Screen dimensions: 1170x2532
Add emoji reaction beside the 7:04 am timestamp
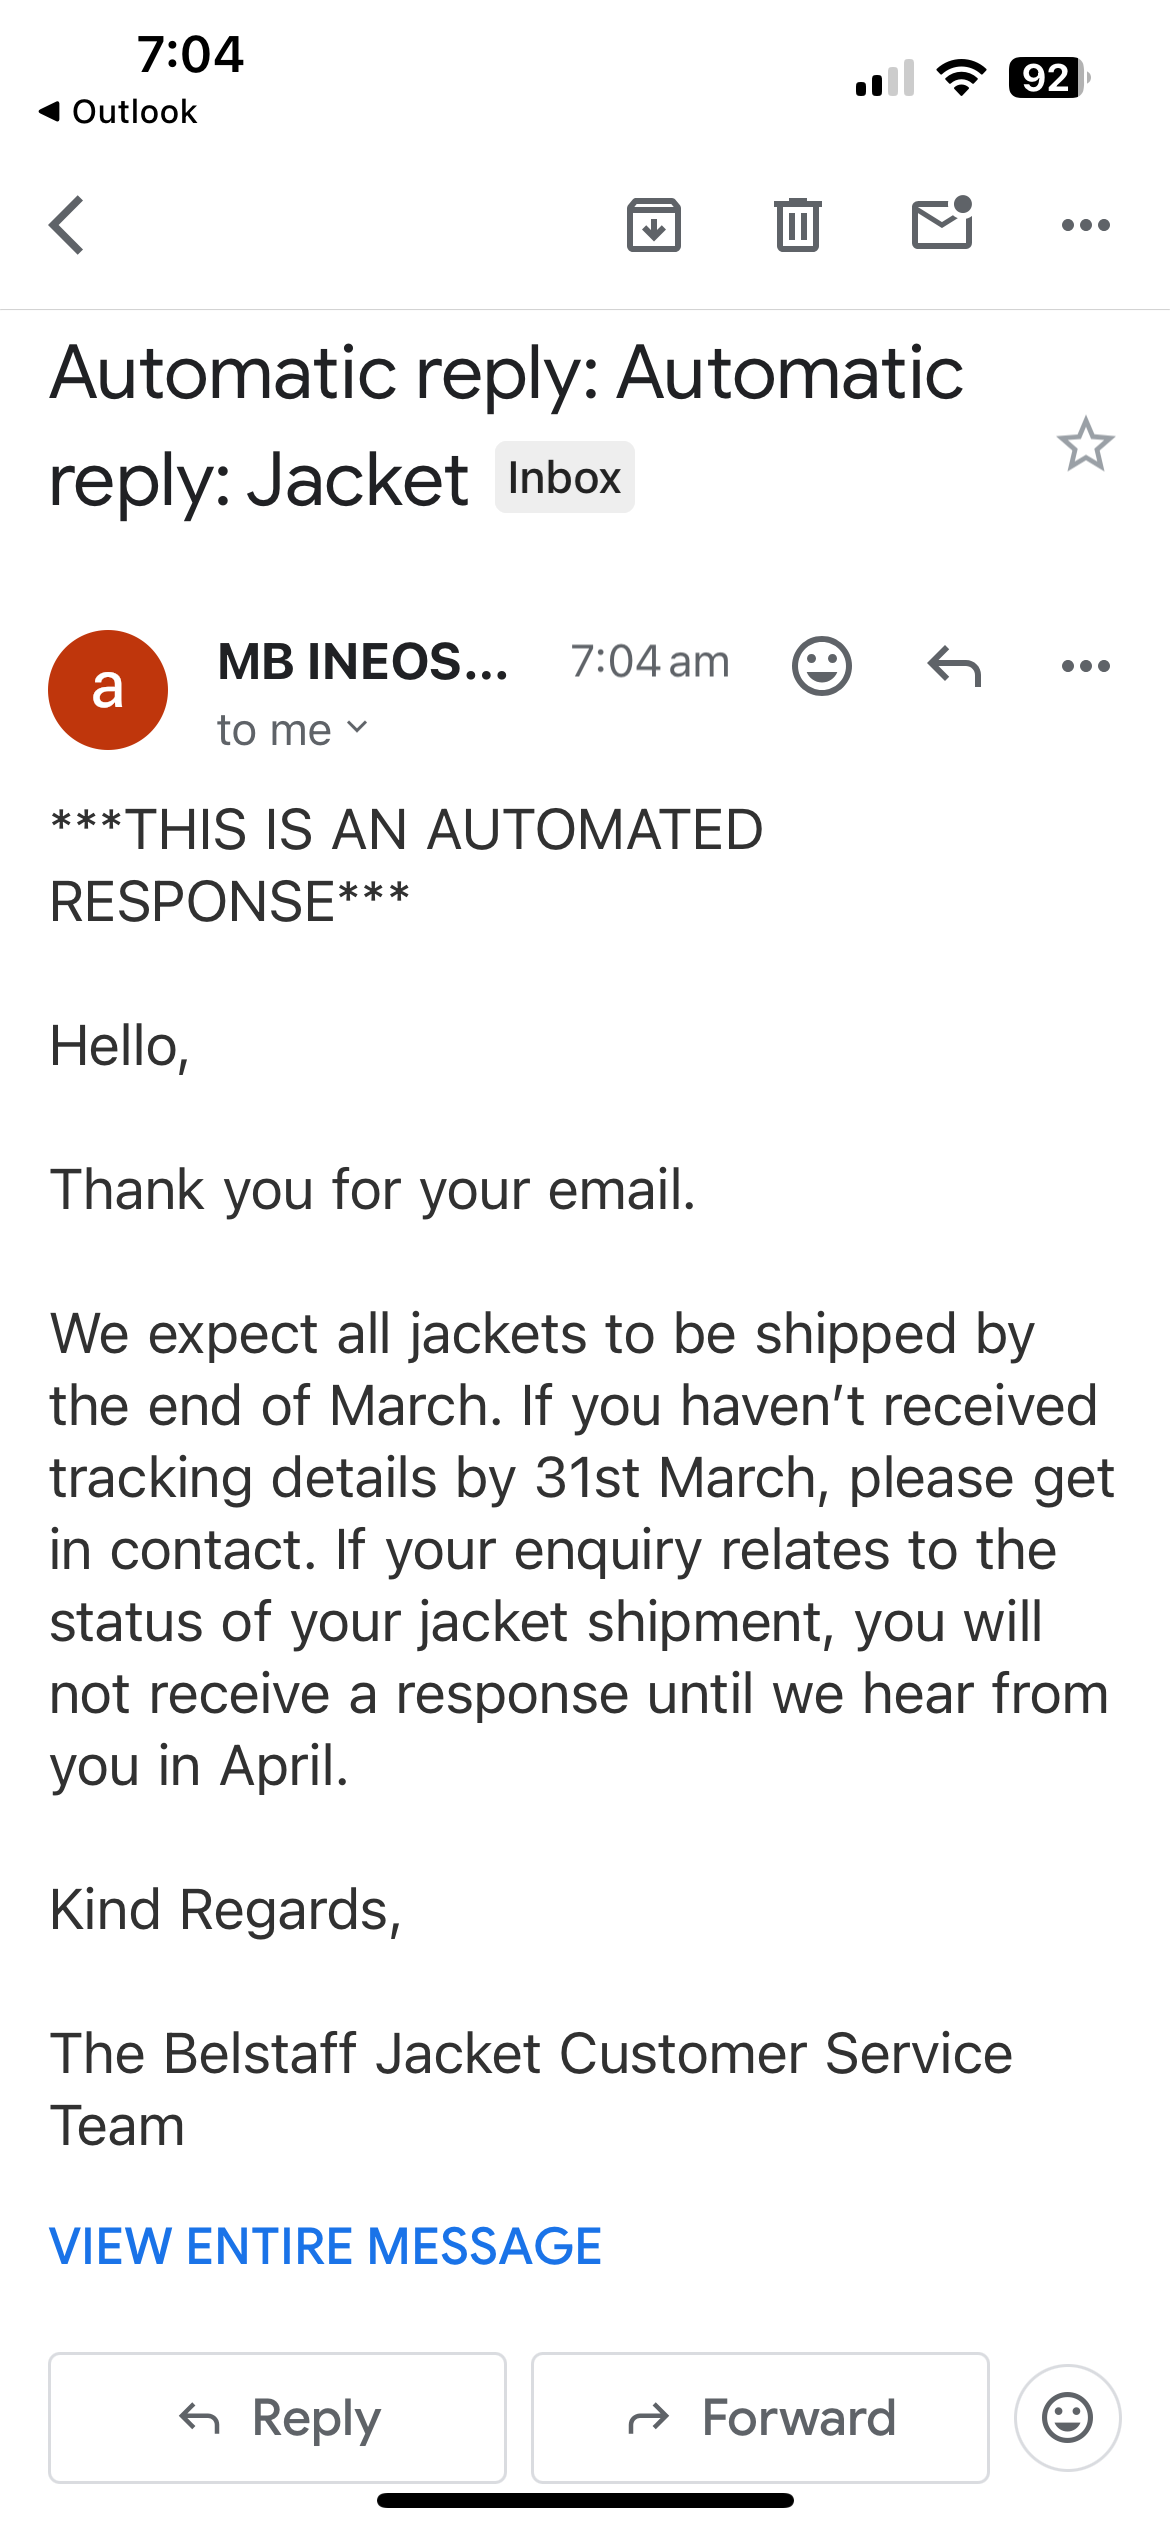tap(821, 665)
